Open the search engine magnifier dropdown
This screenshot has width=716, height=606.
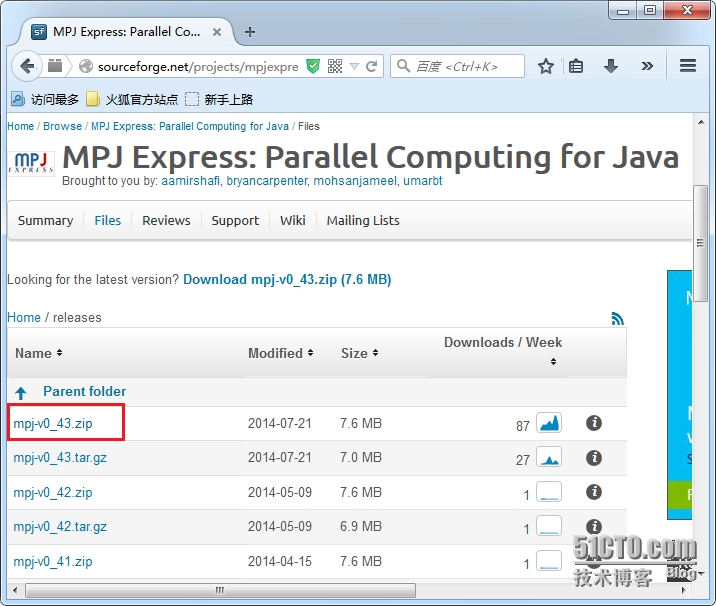[403, 66]
